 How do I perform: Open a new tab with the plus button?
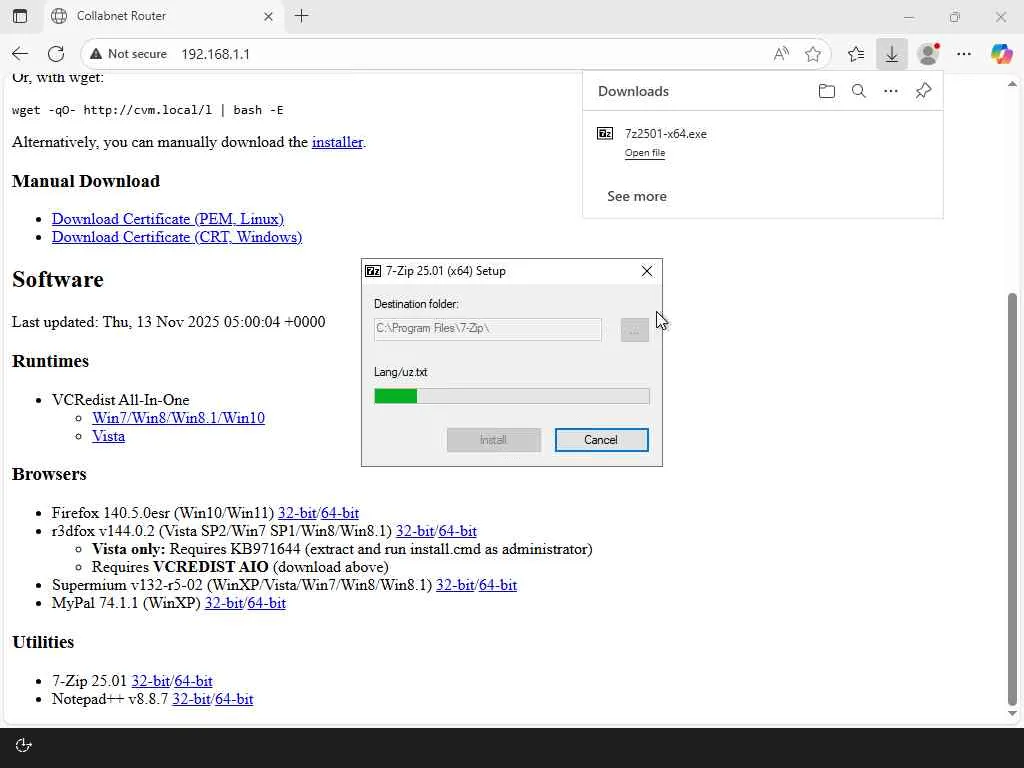tap(302, 16)
